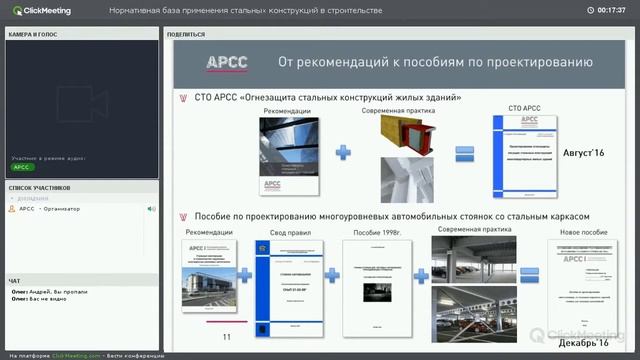Click the ClickMeeting logo in header
Viewport: 640px width, 360px height.
(42, 11)
